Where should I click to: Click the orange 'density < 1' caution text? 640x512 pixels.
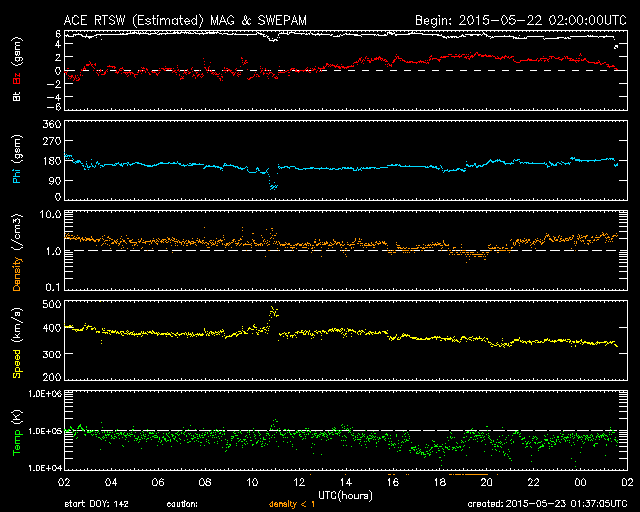click(292, 504)
